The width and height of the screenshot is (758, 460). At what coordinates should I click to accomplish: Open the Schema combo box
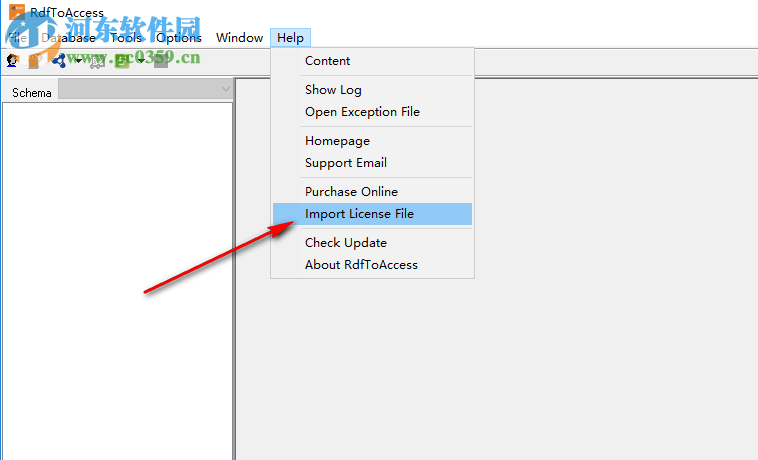click(x=145, y=89)
